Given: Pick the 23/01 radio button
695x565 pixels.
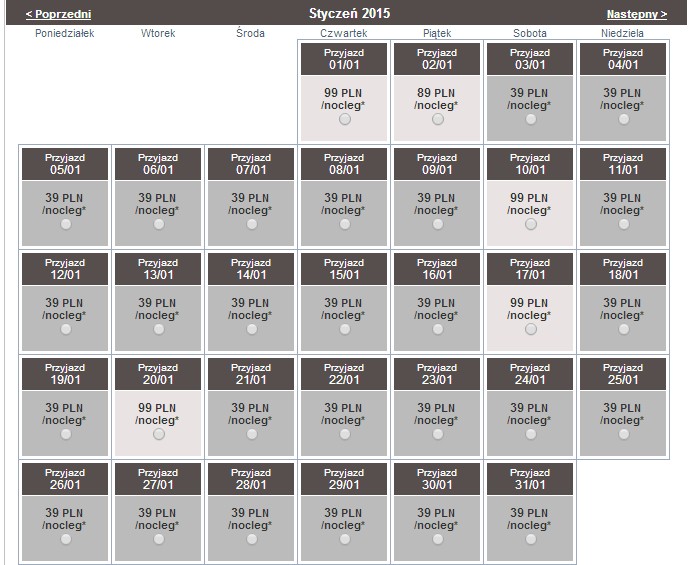Looking at the screenshot, I should 437,434.
